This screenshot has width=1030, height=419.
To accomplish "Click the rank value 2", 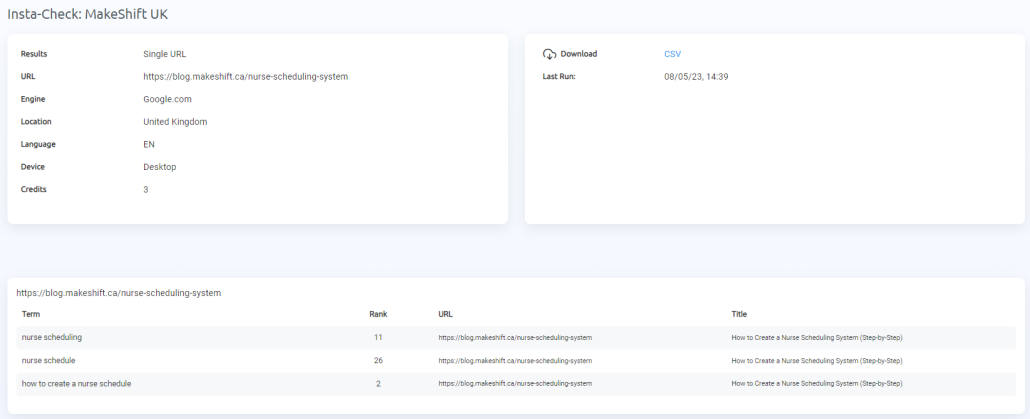I will click(378, 384).
